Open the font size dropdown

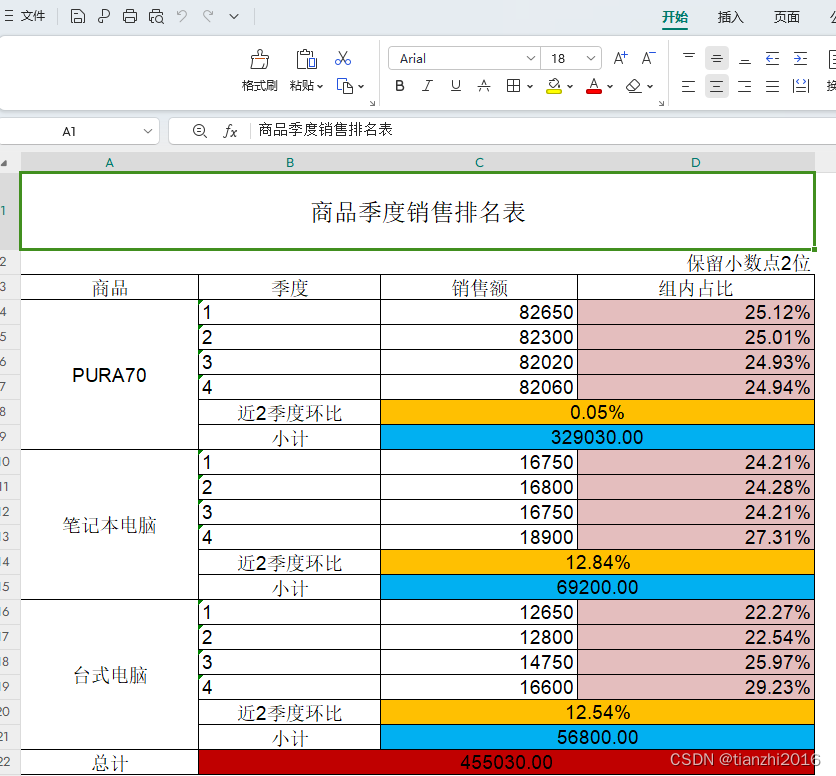pyautogui.click(x=589, y=58)
